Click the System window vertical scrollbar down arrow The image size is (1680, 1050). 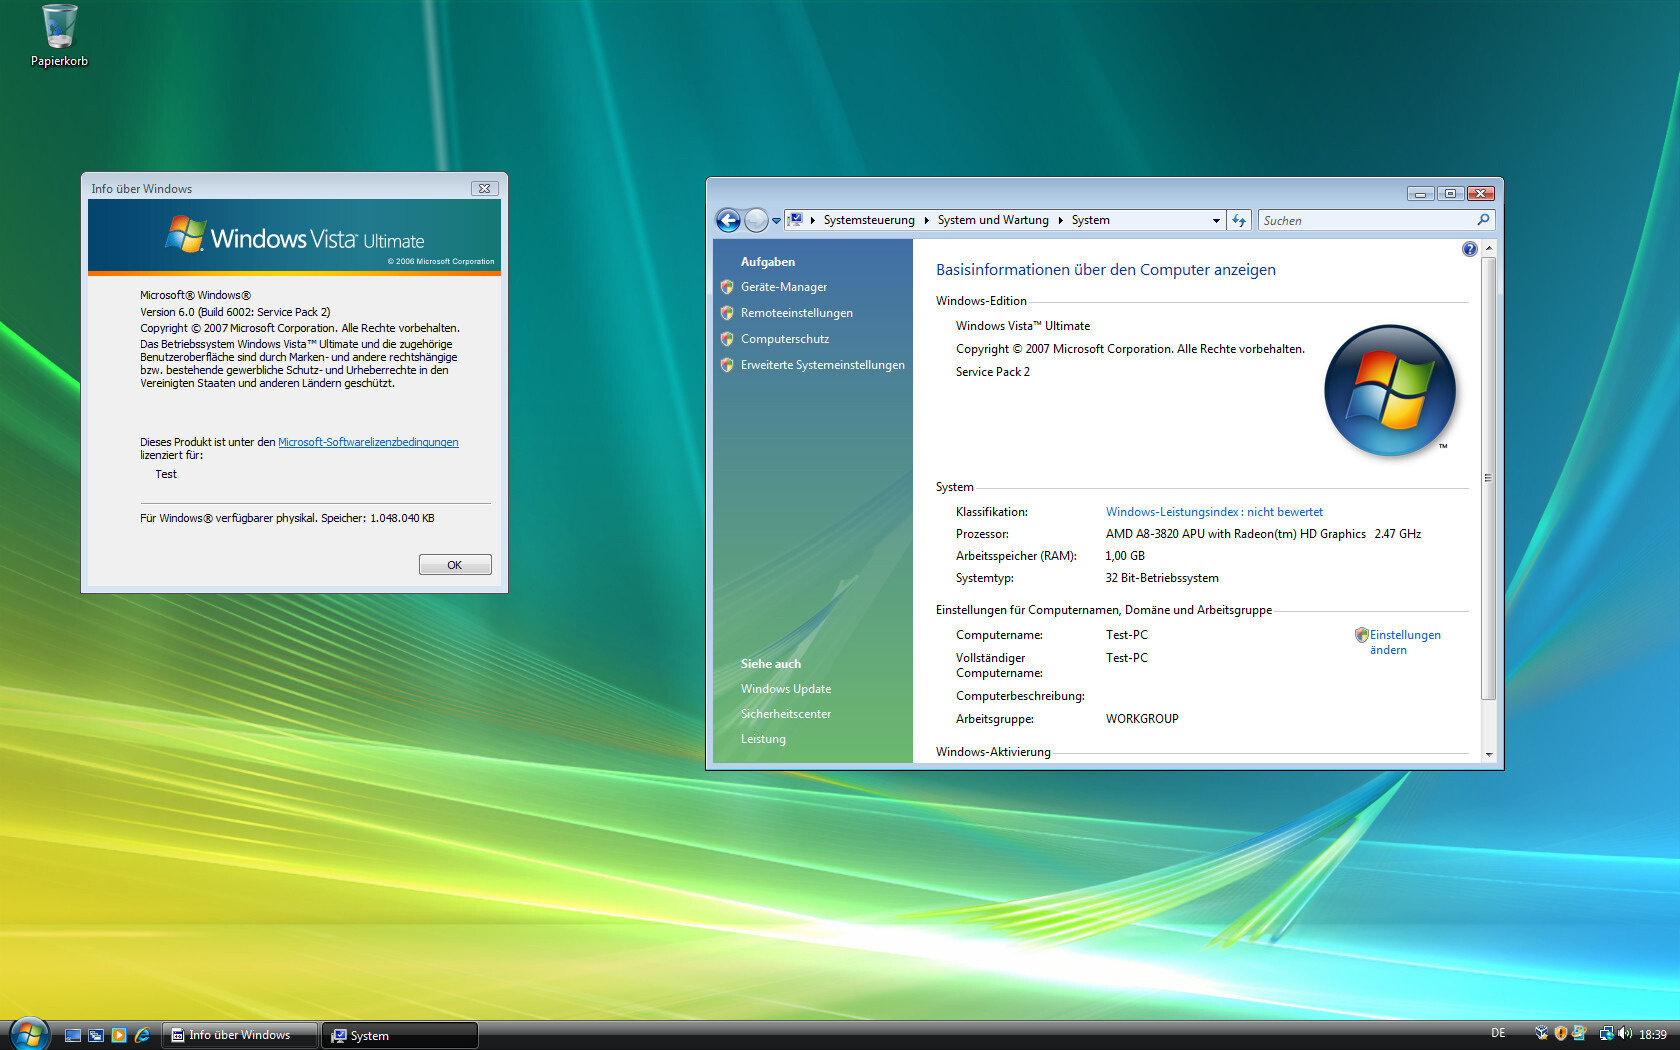coord(1488,754)
